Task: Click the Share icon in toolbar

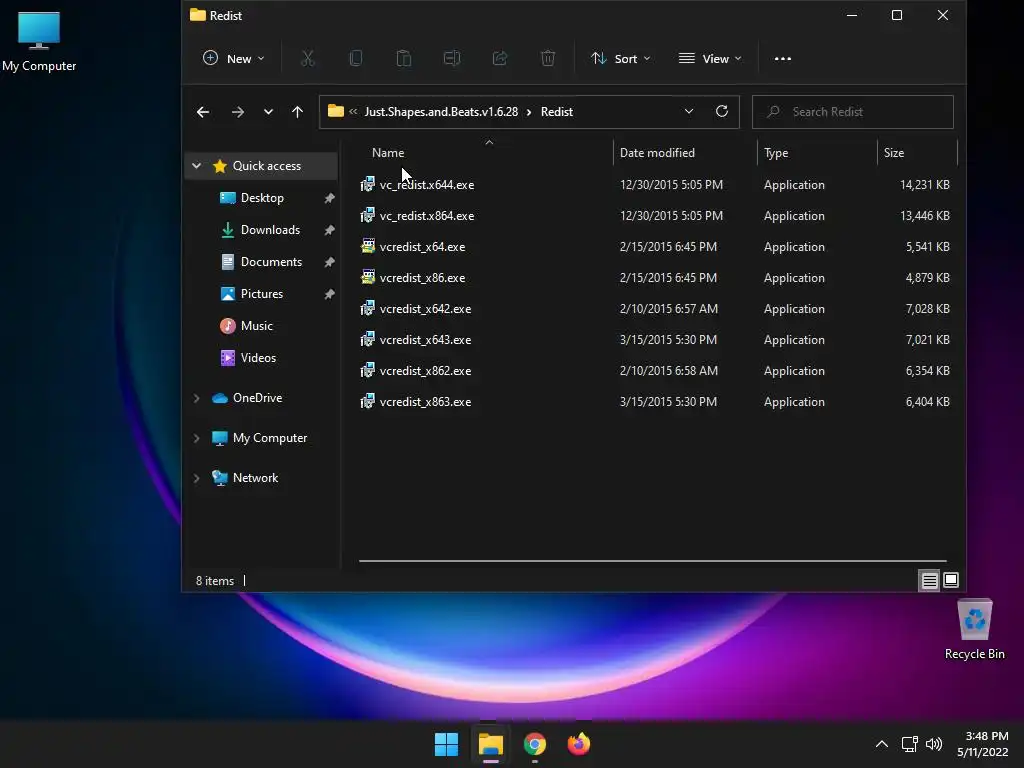Action: (500, 59)
